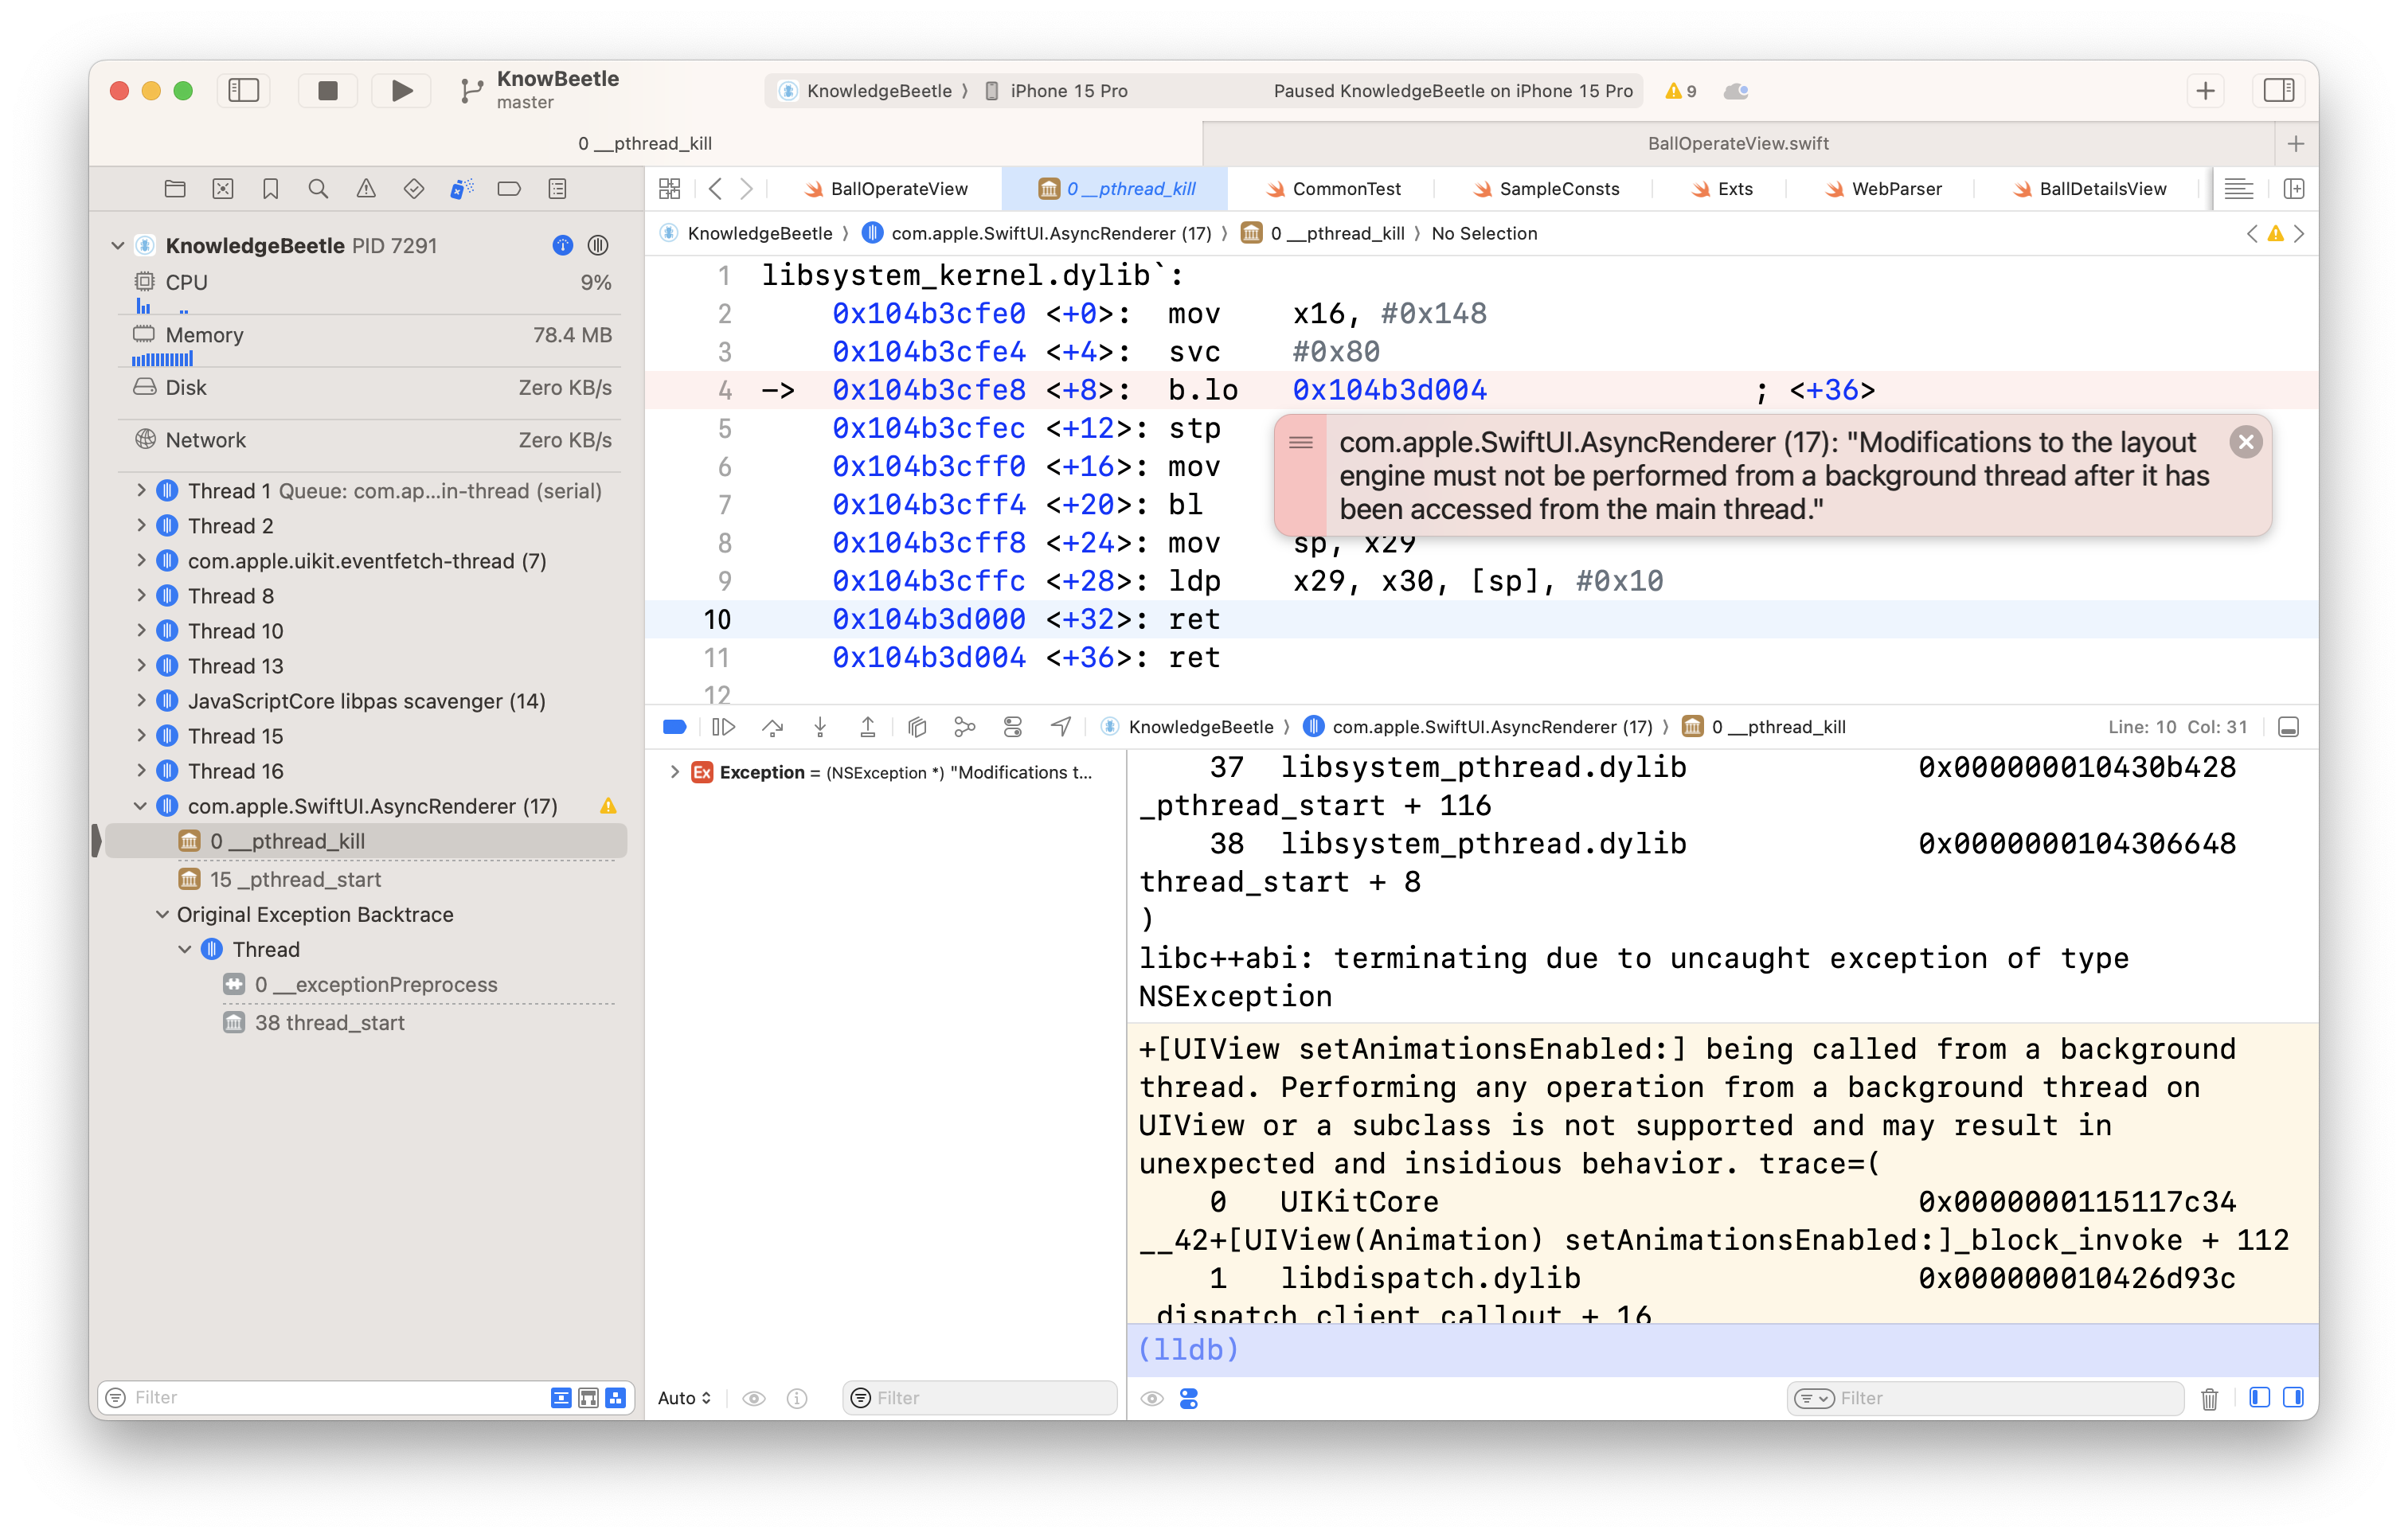Toggle the inspectors panel button
This screenshot has height=1538, width=2408.
(2278, 91)
